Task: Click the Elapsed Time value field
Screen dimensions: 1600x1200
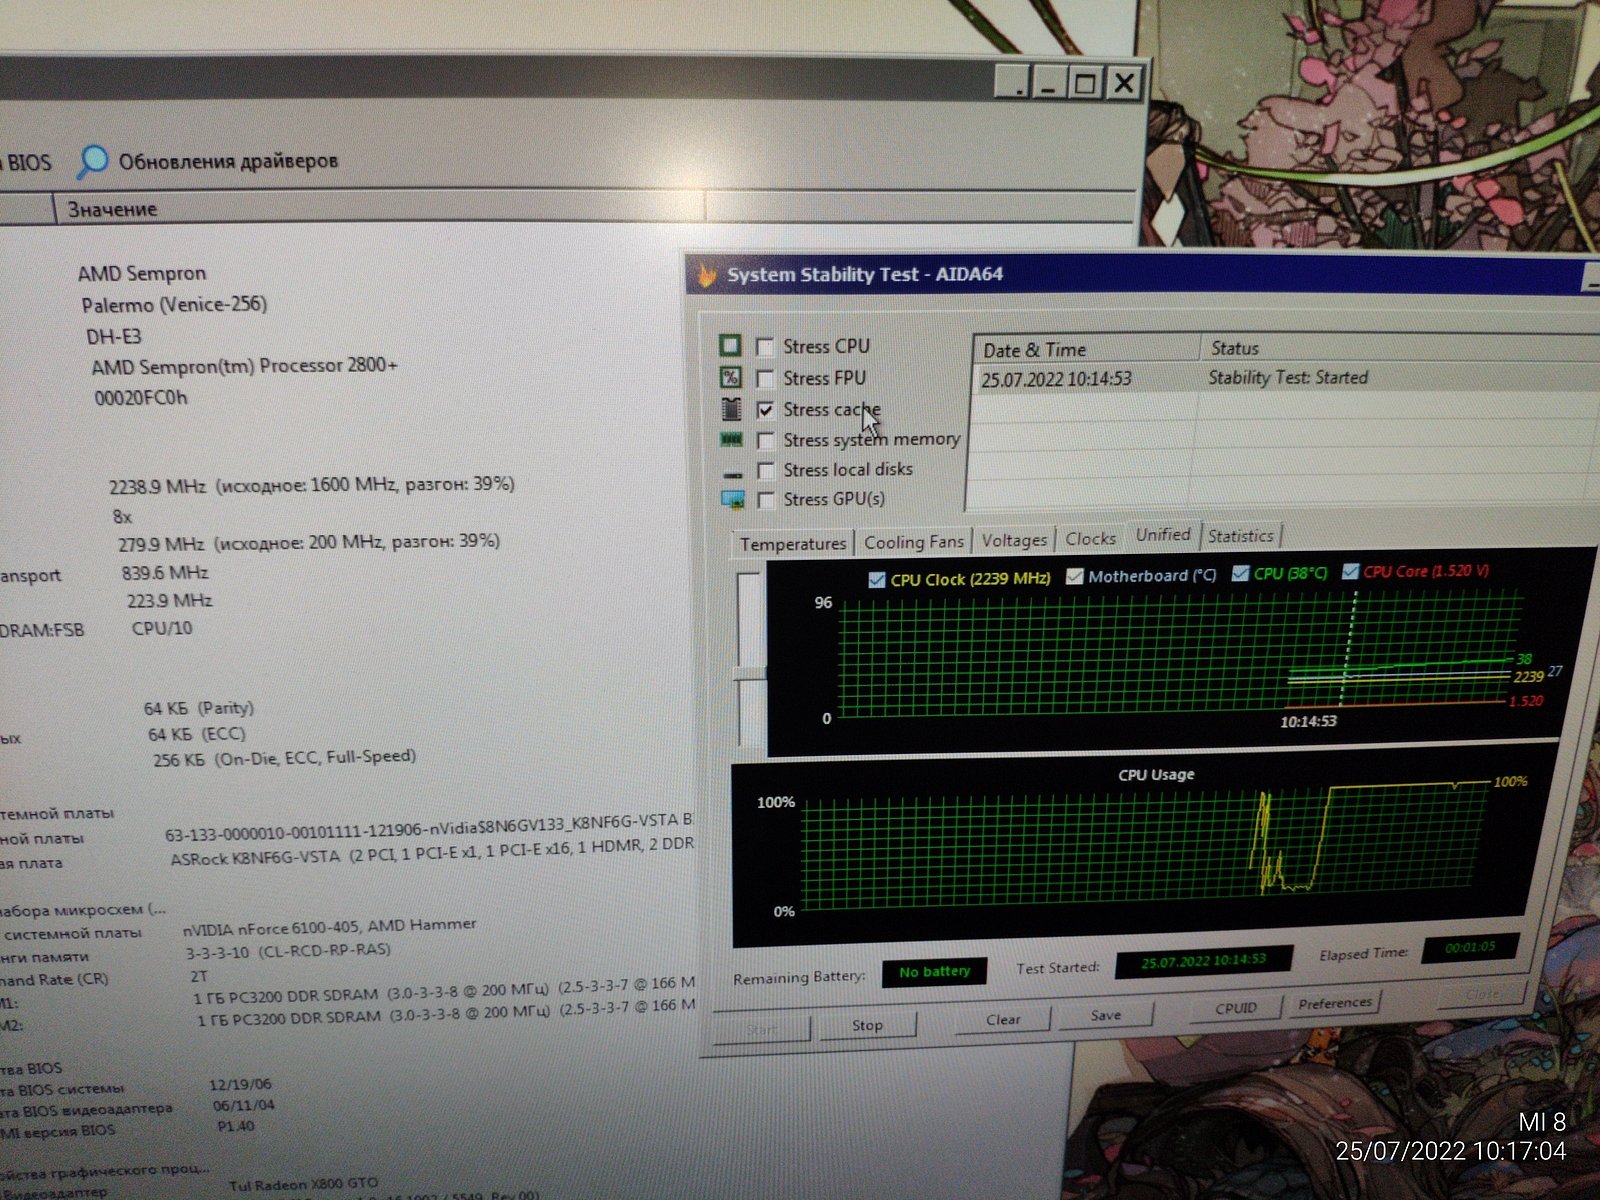Action: (1470, 947)
